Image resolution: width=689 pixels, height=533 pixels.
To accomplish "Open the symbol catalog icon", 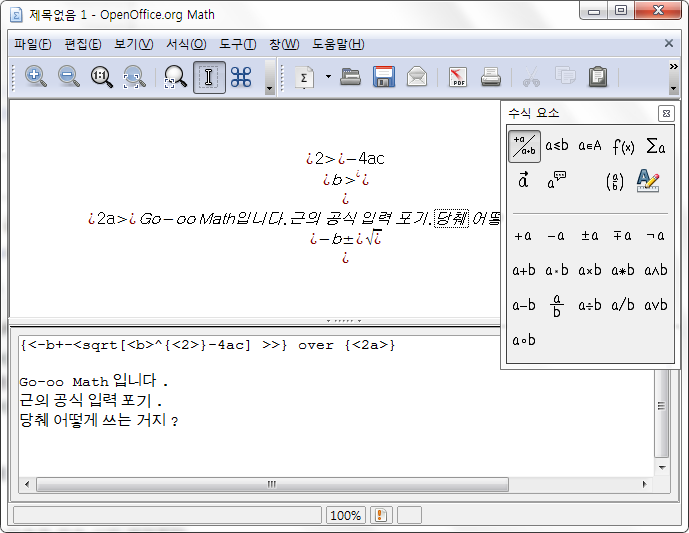I will point(241,77).
